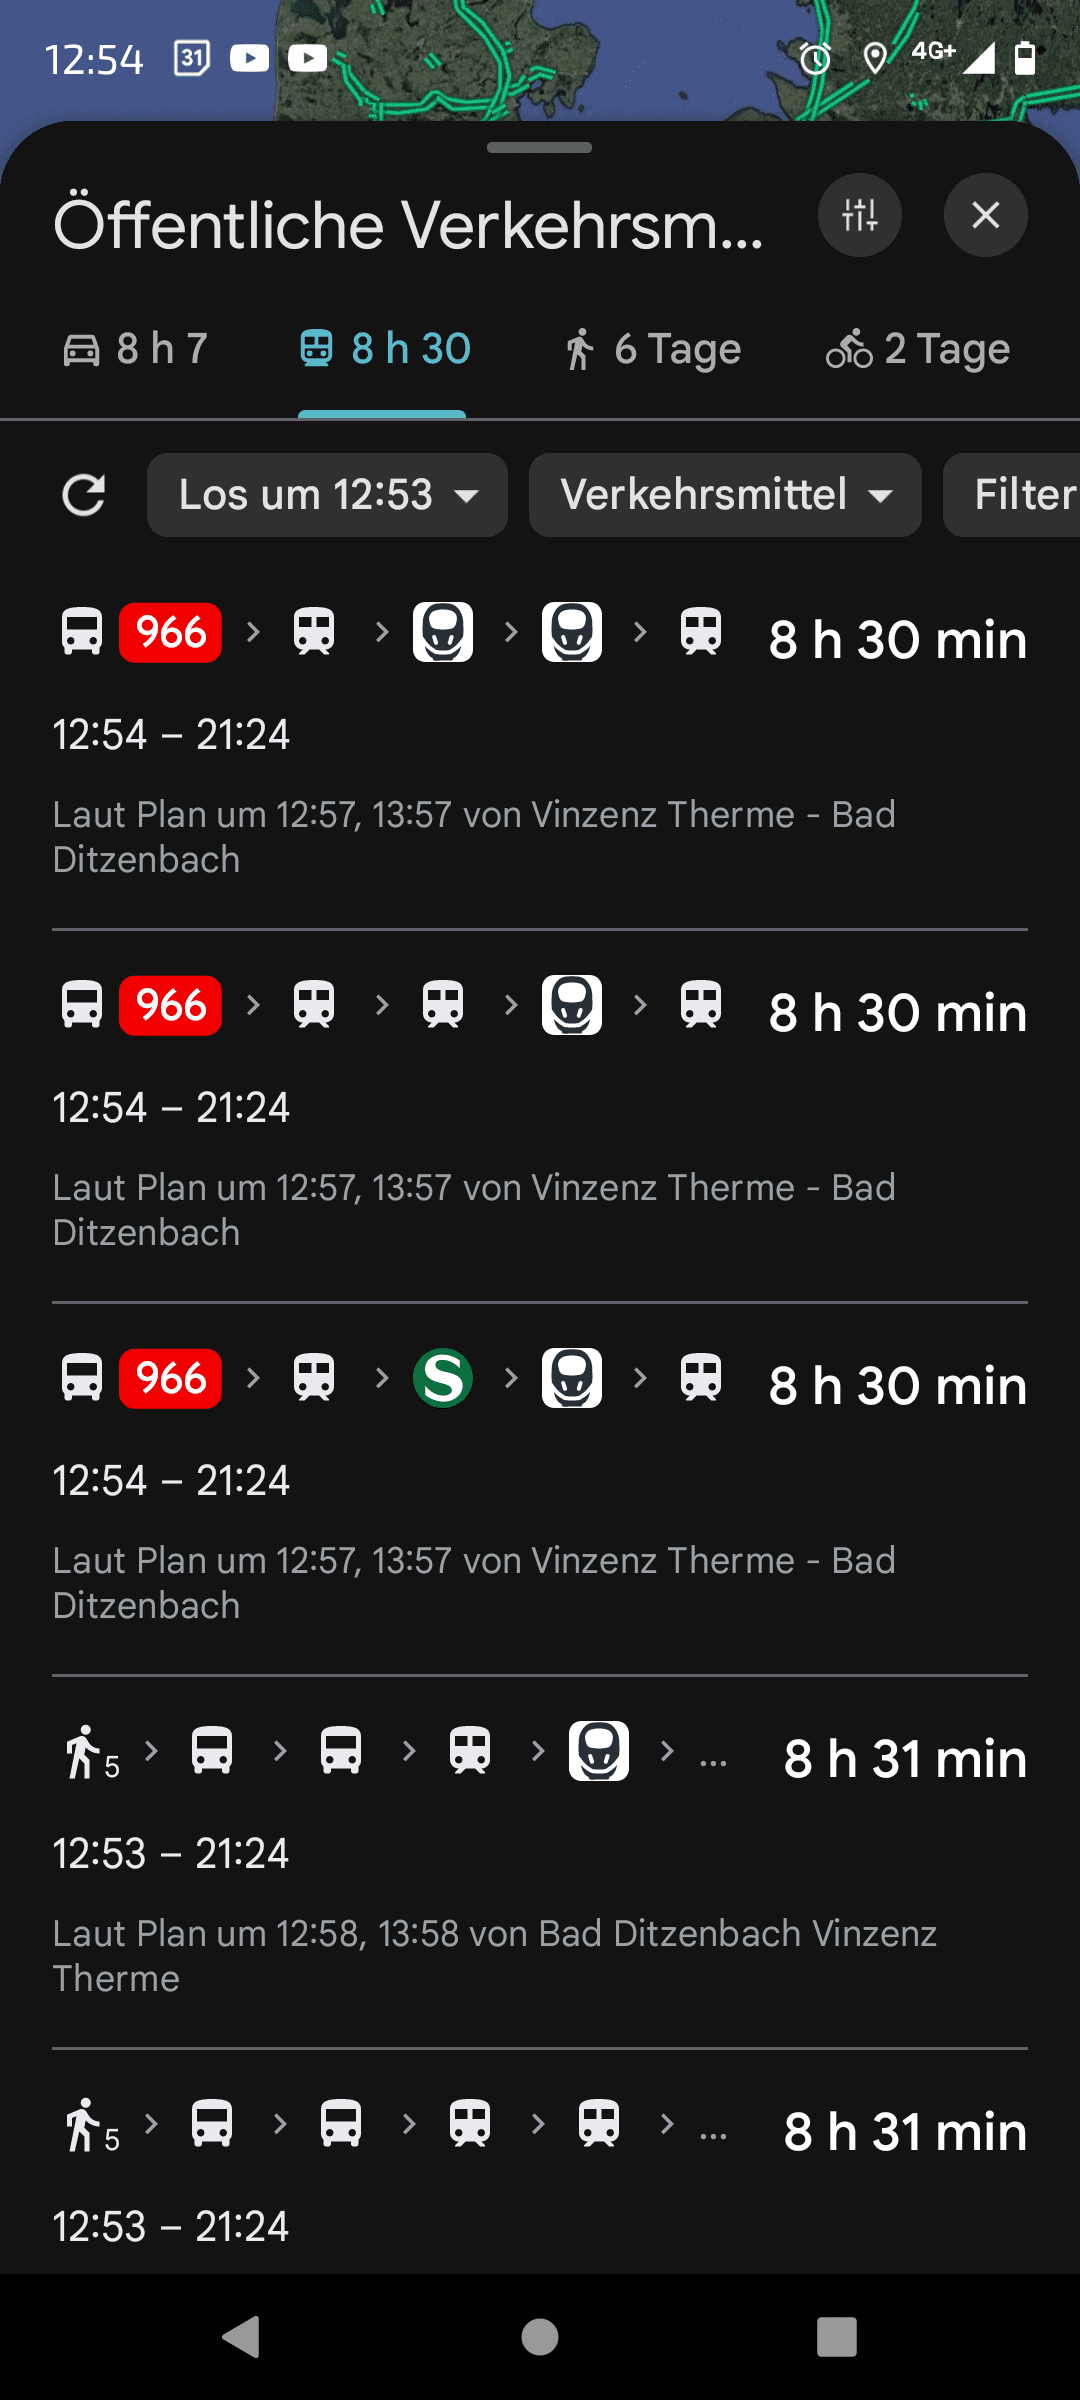Pull the sheet drag handle at top

coord(540,148)
